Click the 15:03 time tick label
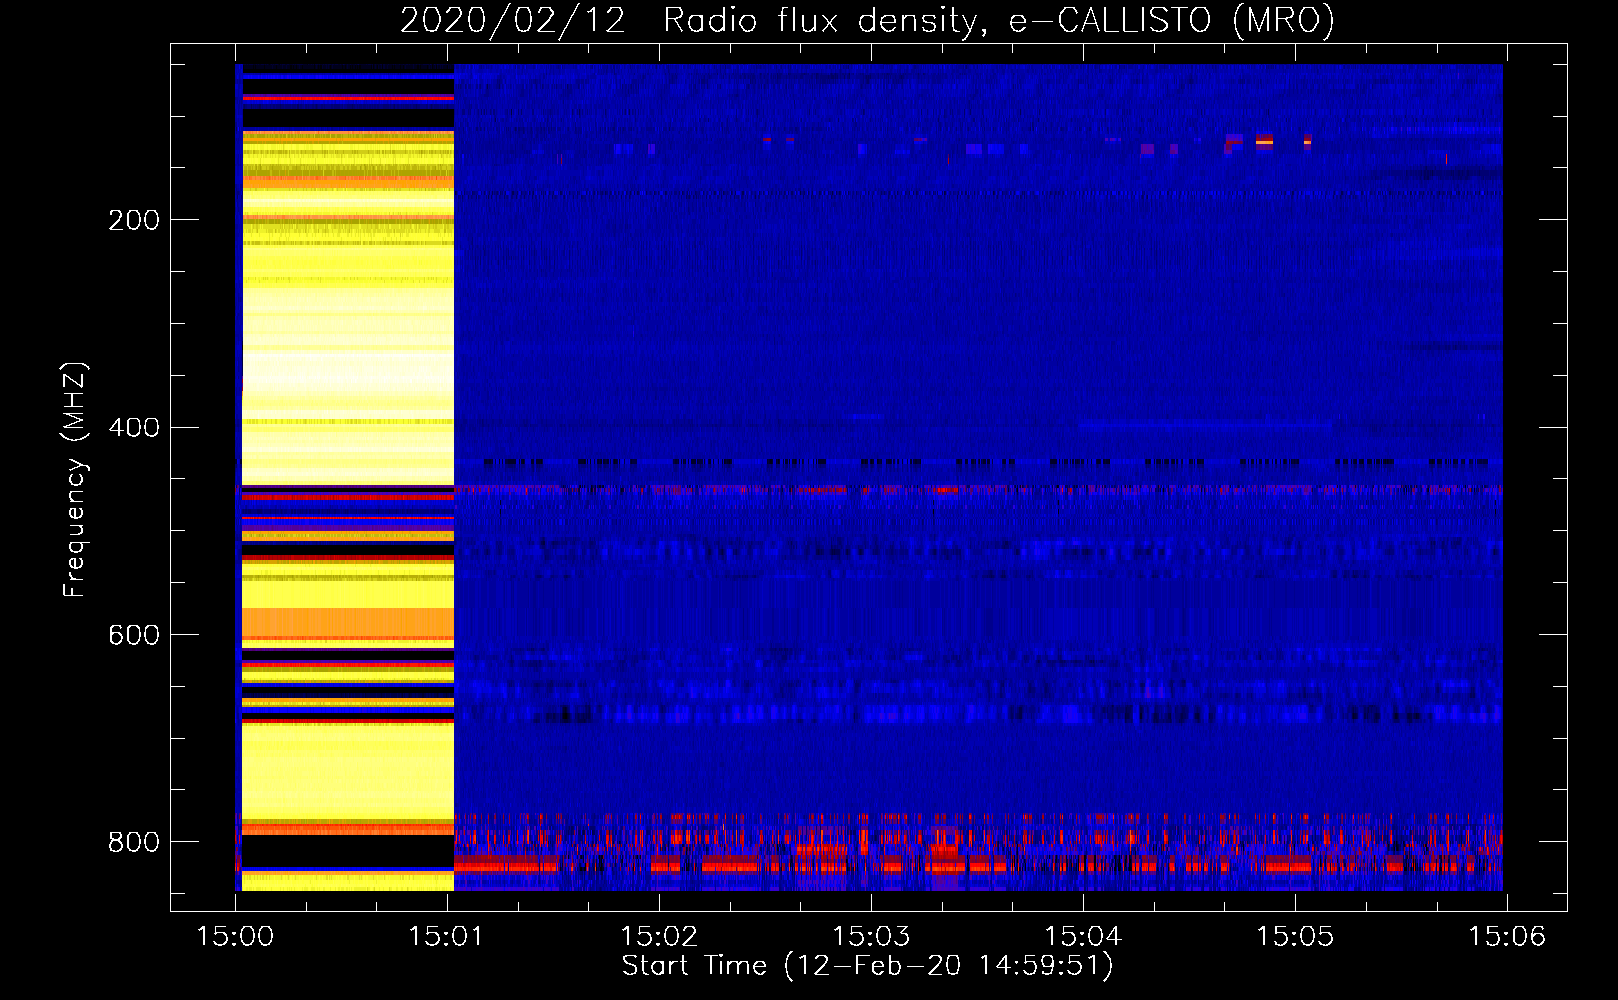 pyautogui.click(x=871, y=937)
